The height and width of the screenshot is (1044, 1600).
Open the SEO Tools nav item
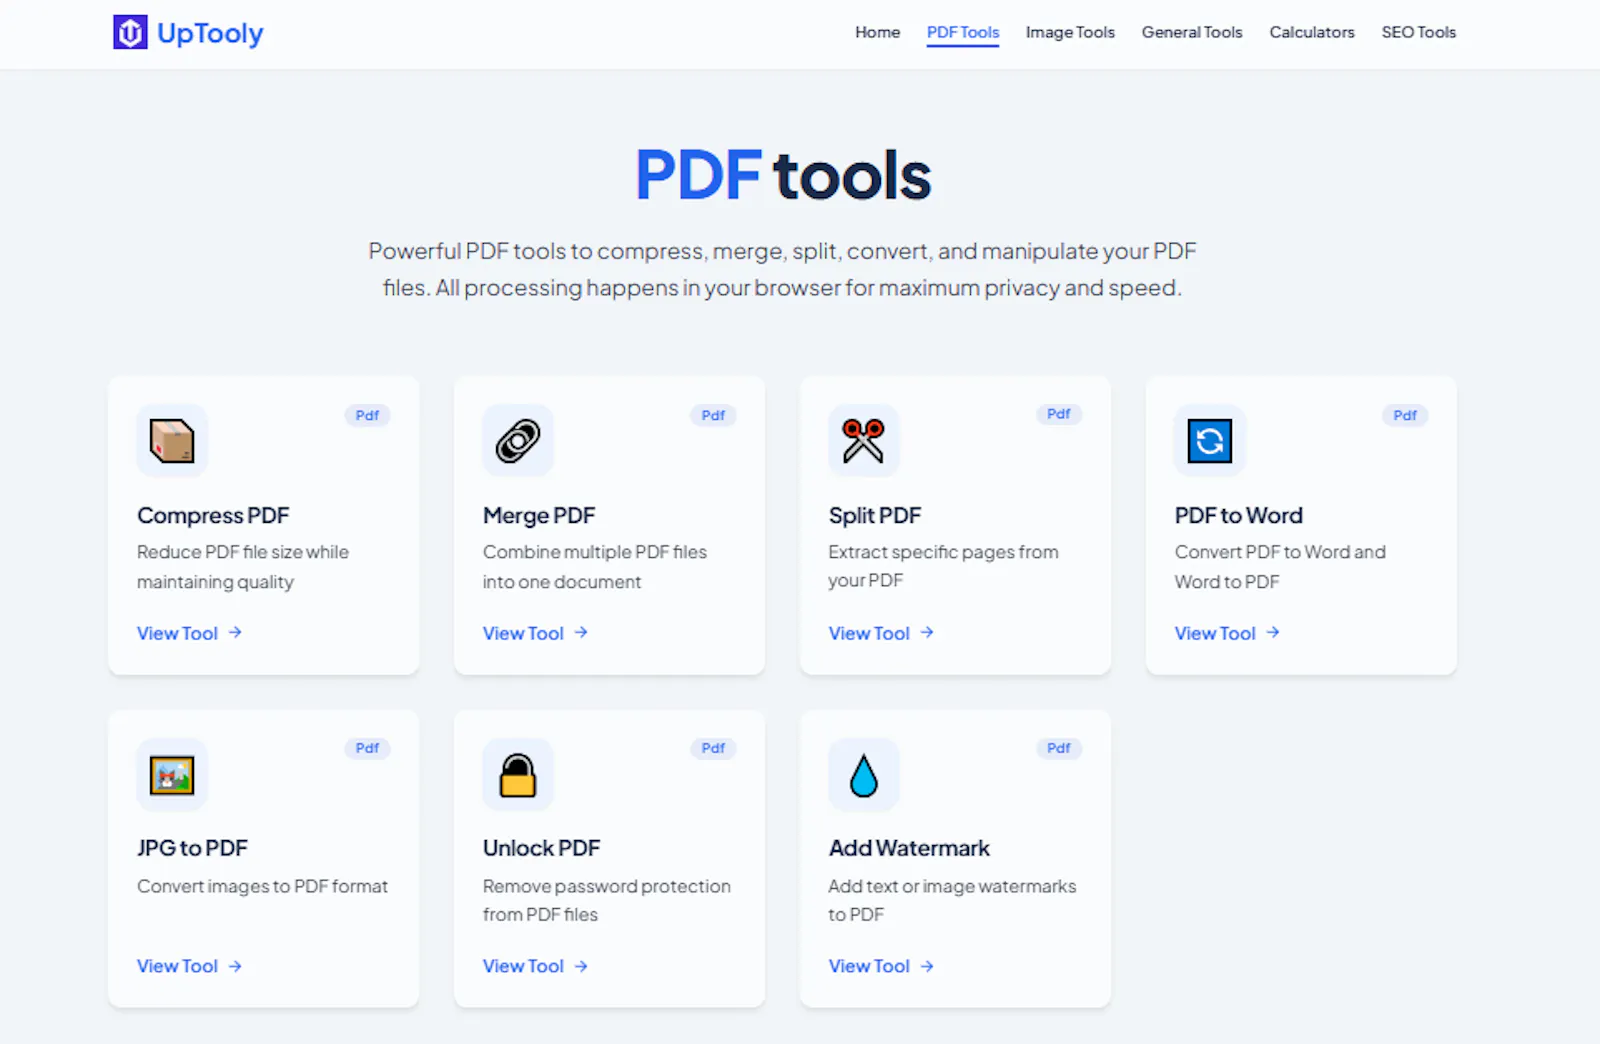point(1419,32)
